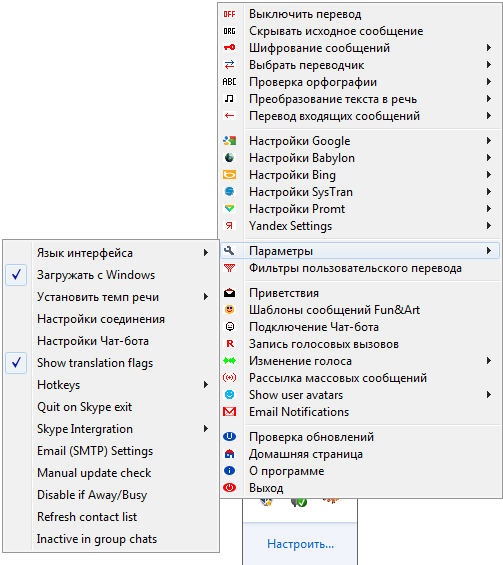Click the red broadcast icon for mass messaging
This screenshot has height=565, width=503.
point(230,378)
